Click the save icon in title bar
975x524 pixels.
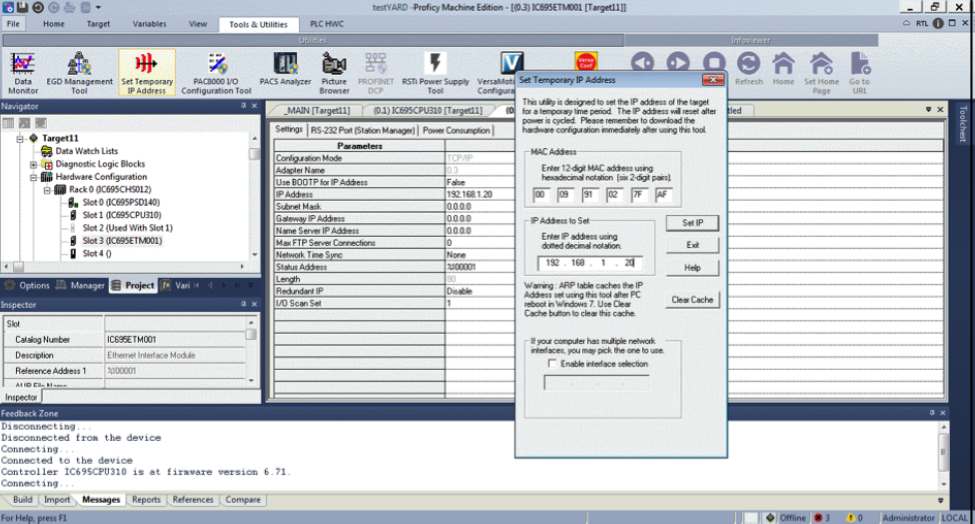coord(22,7)
